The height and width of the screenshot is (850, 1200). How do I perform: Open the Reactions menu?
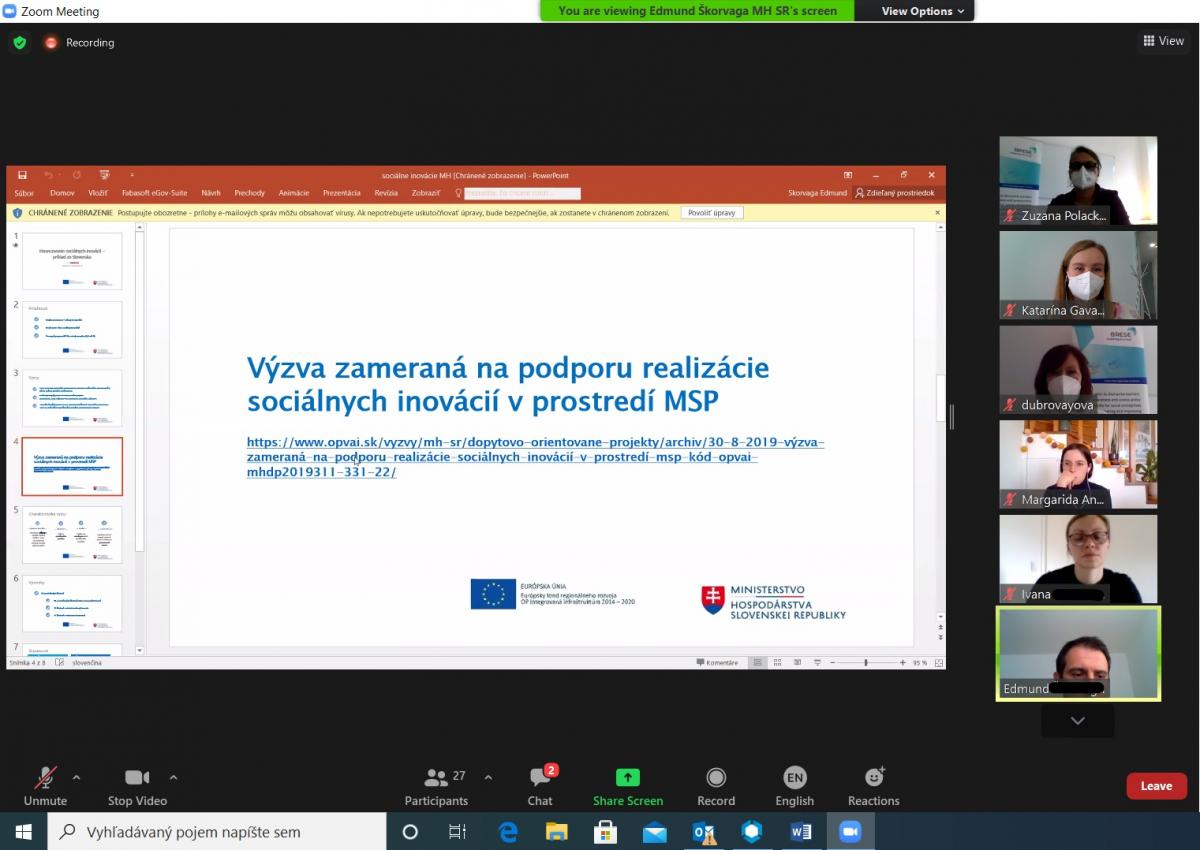tap(873, 778)
